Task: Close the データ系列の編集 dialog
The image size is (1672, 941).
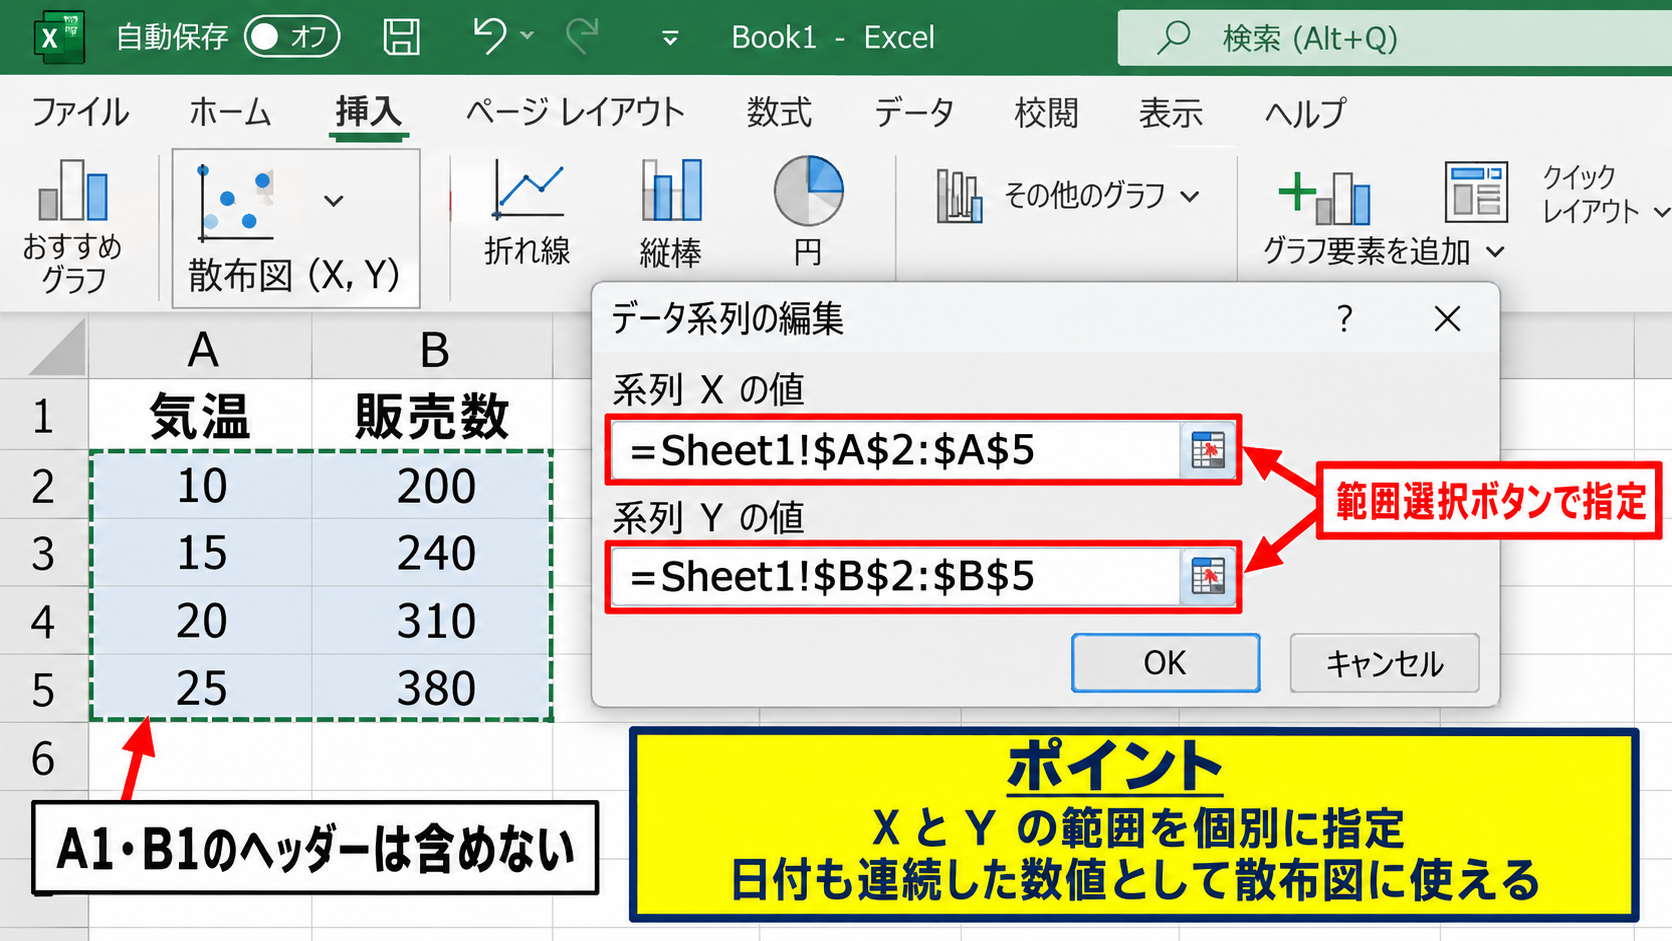Action: click(x=1447, y=319)
